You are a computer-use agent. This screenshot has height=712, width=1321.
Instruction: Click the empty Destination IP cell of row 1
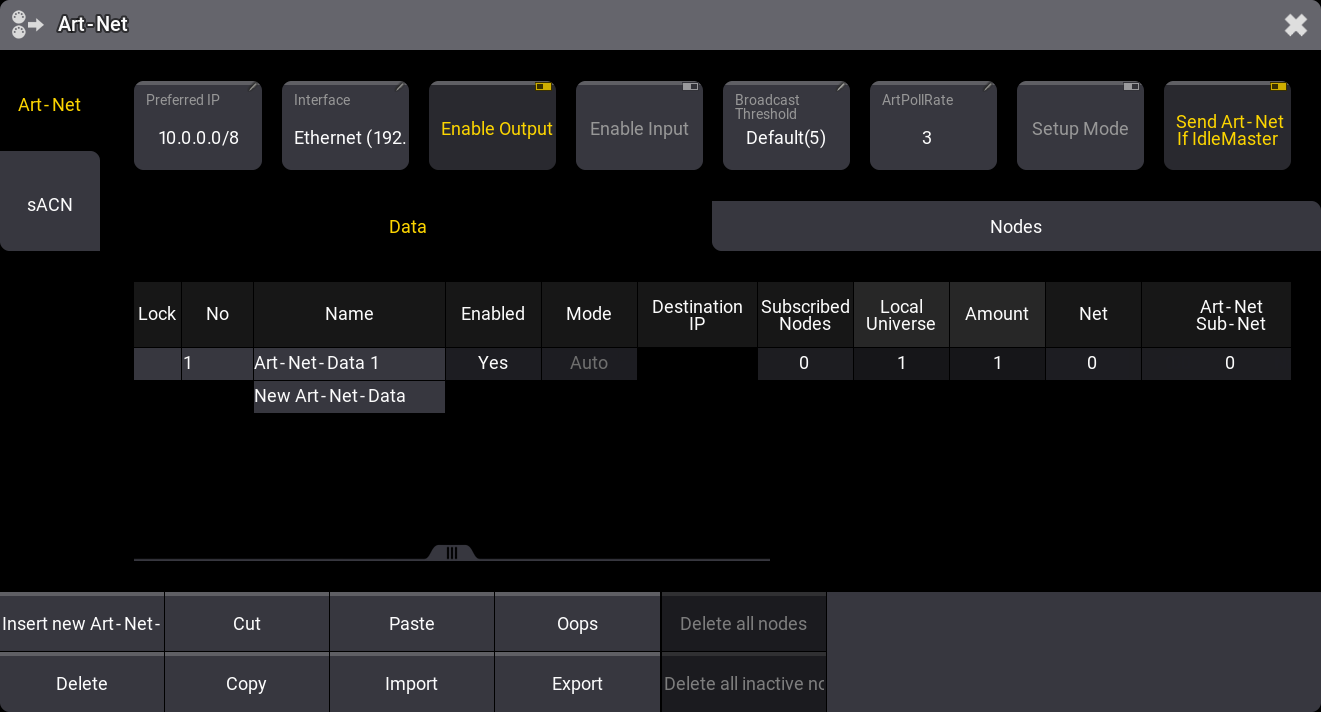(697, 364)
